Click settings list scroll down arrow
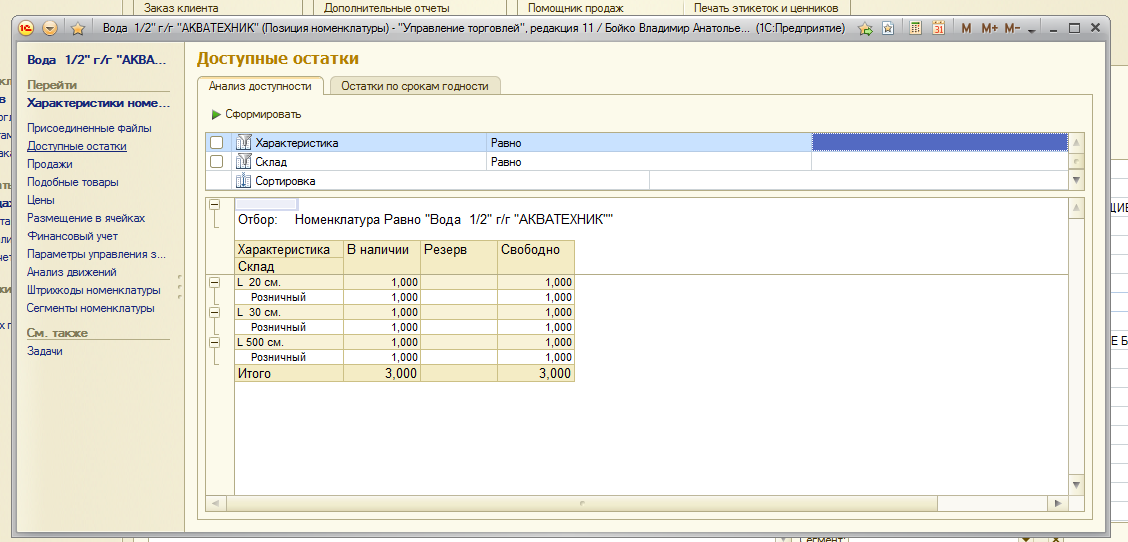1128x542 pixels. tap(1076, 180)
